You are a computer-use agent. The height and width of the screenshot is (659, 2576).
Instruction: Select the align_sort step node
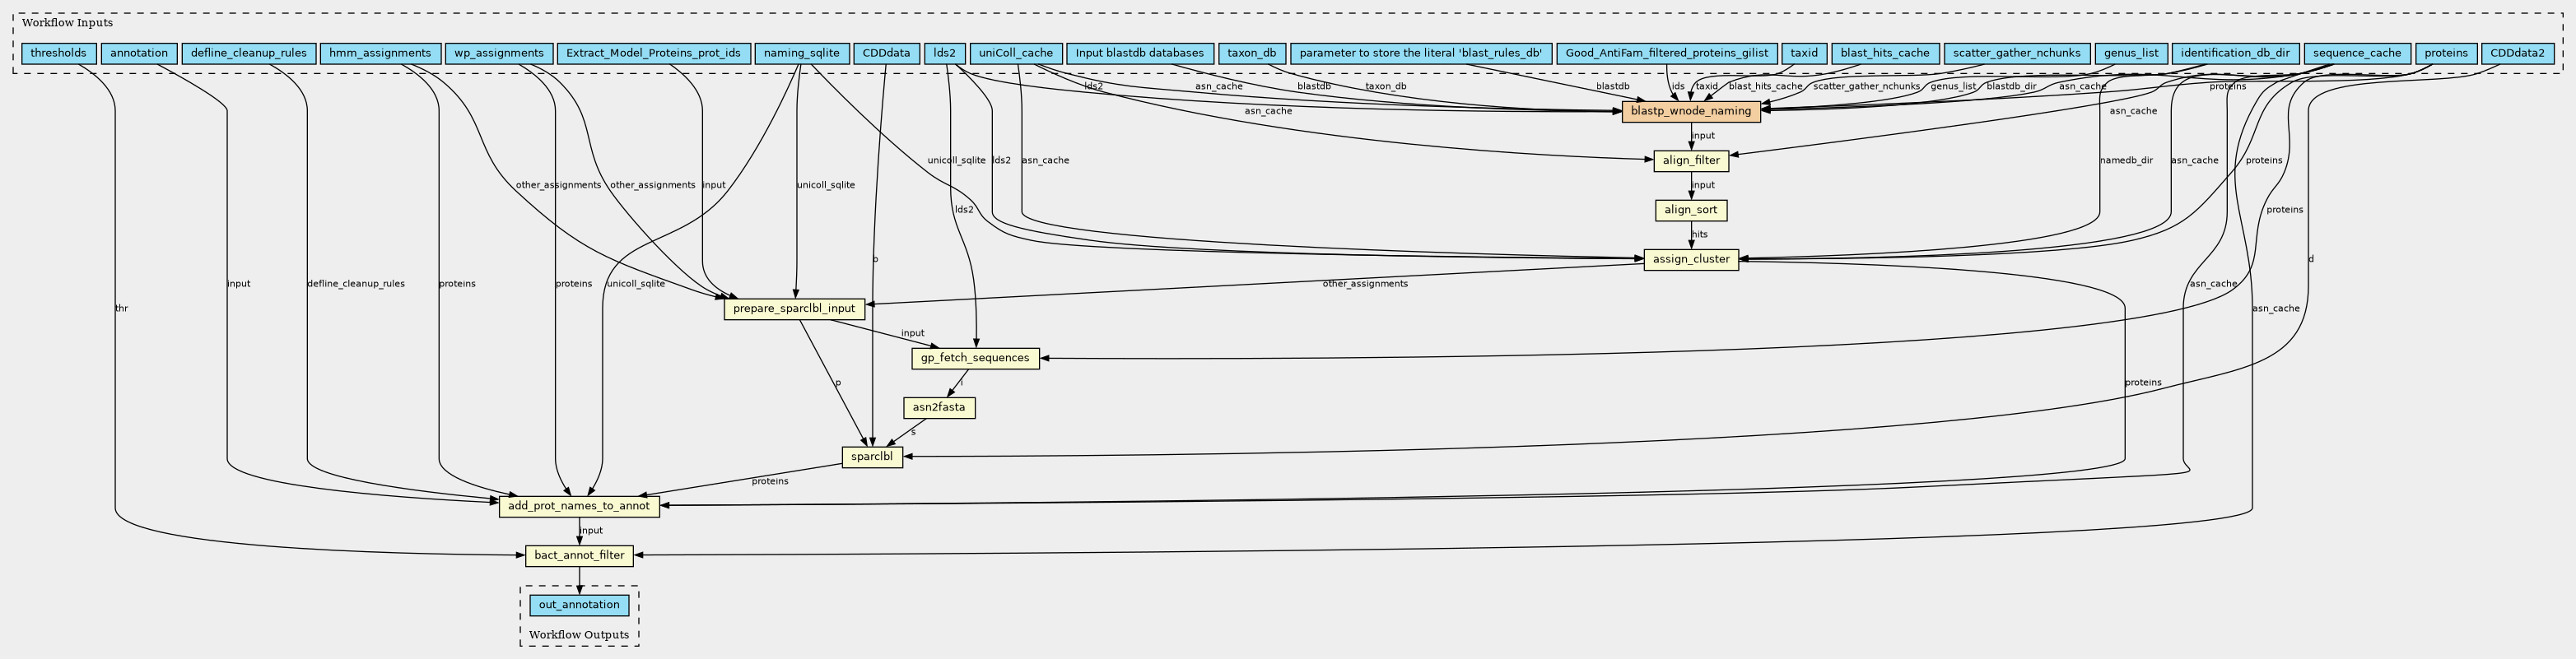[1691, 210]
